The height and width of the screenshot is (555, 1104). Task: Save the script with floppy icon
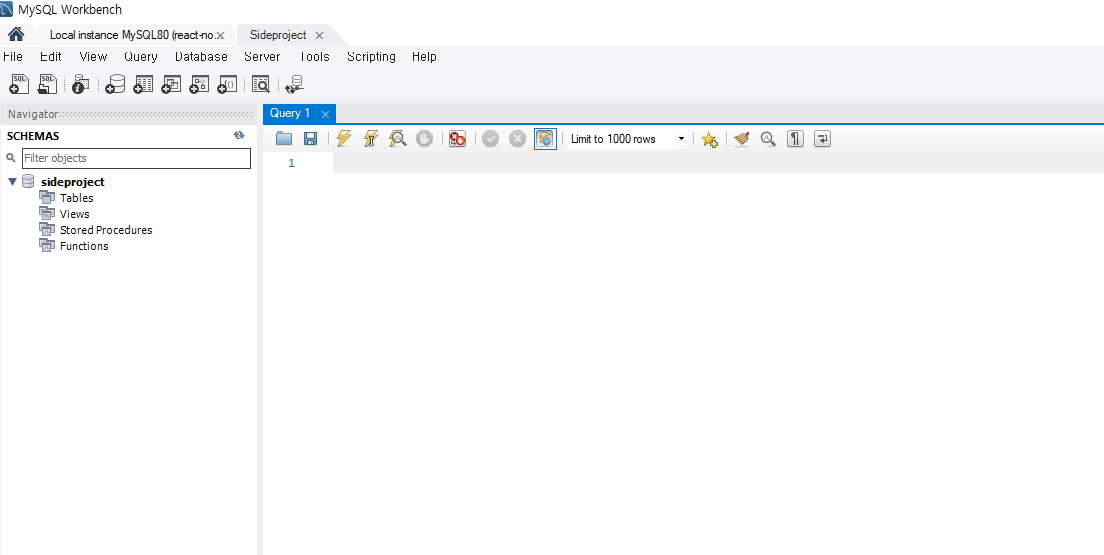pos(310,139)
